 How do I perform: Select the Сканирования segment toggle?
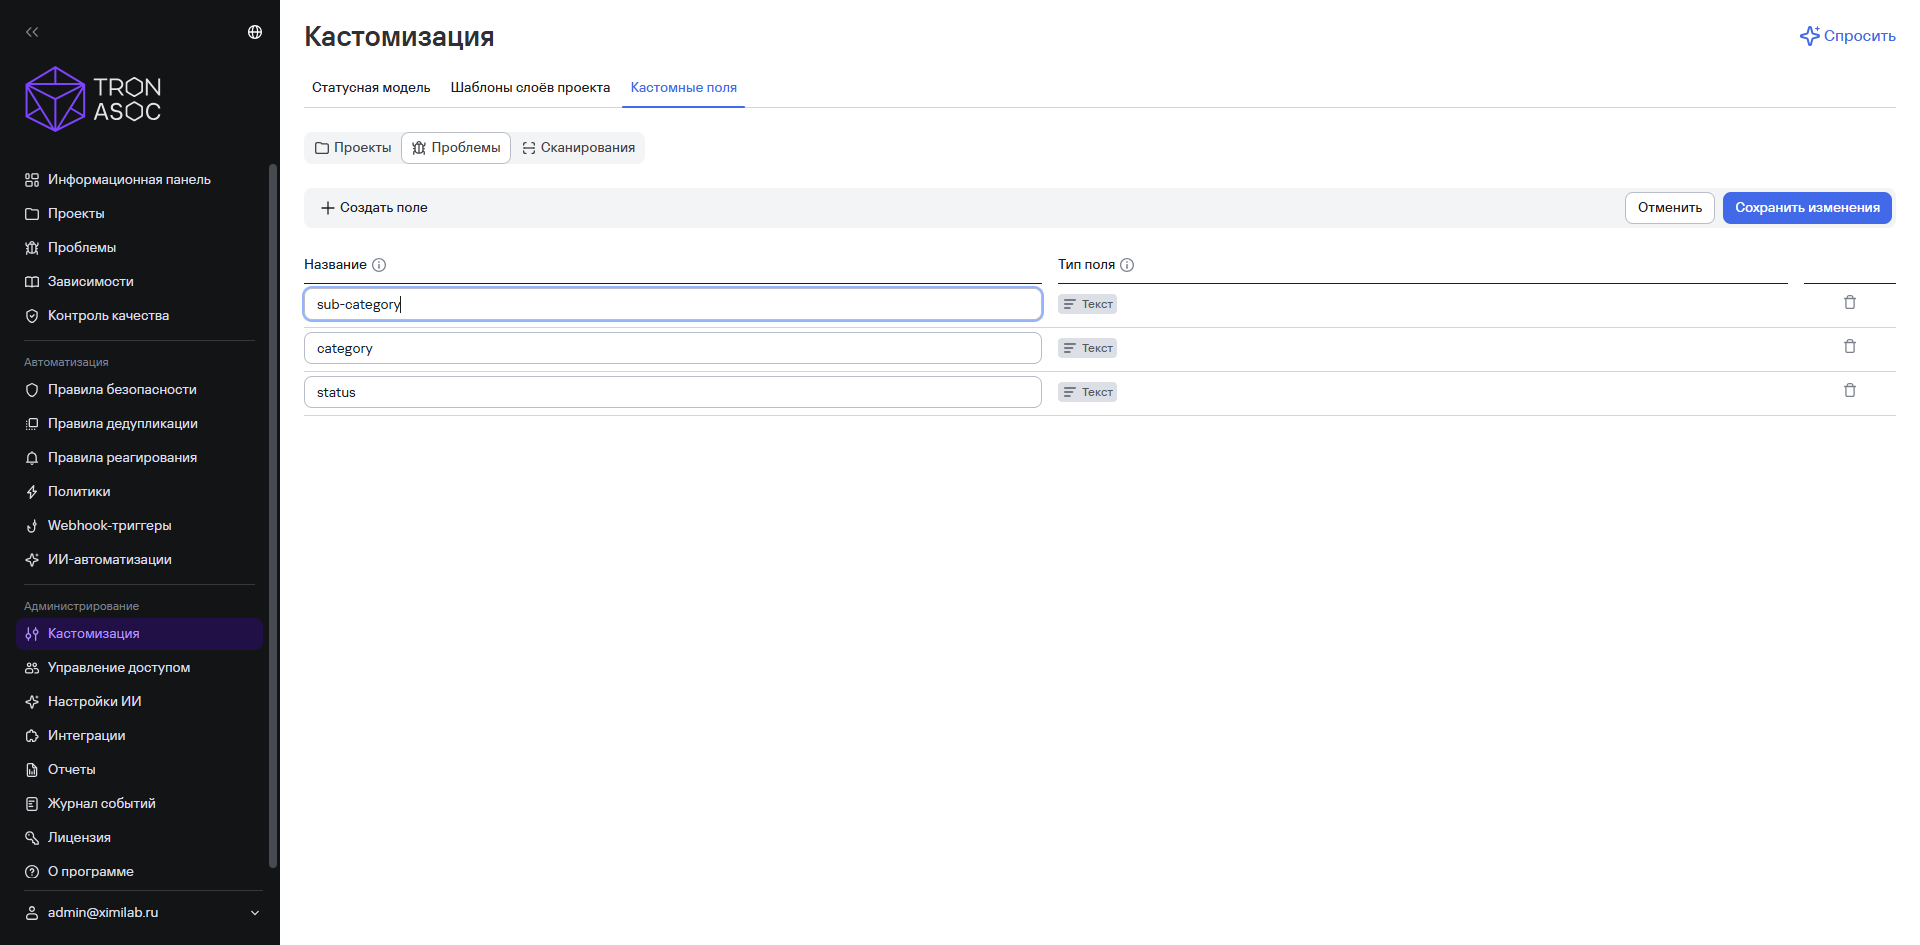tap(578, 148)
